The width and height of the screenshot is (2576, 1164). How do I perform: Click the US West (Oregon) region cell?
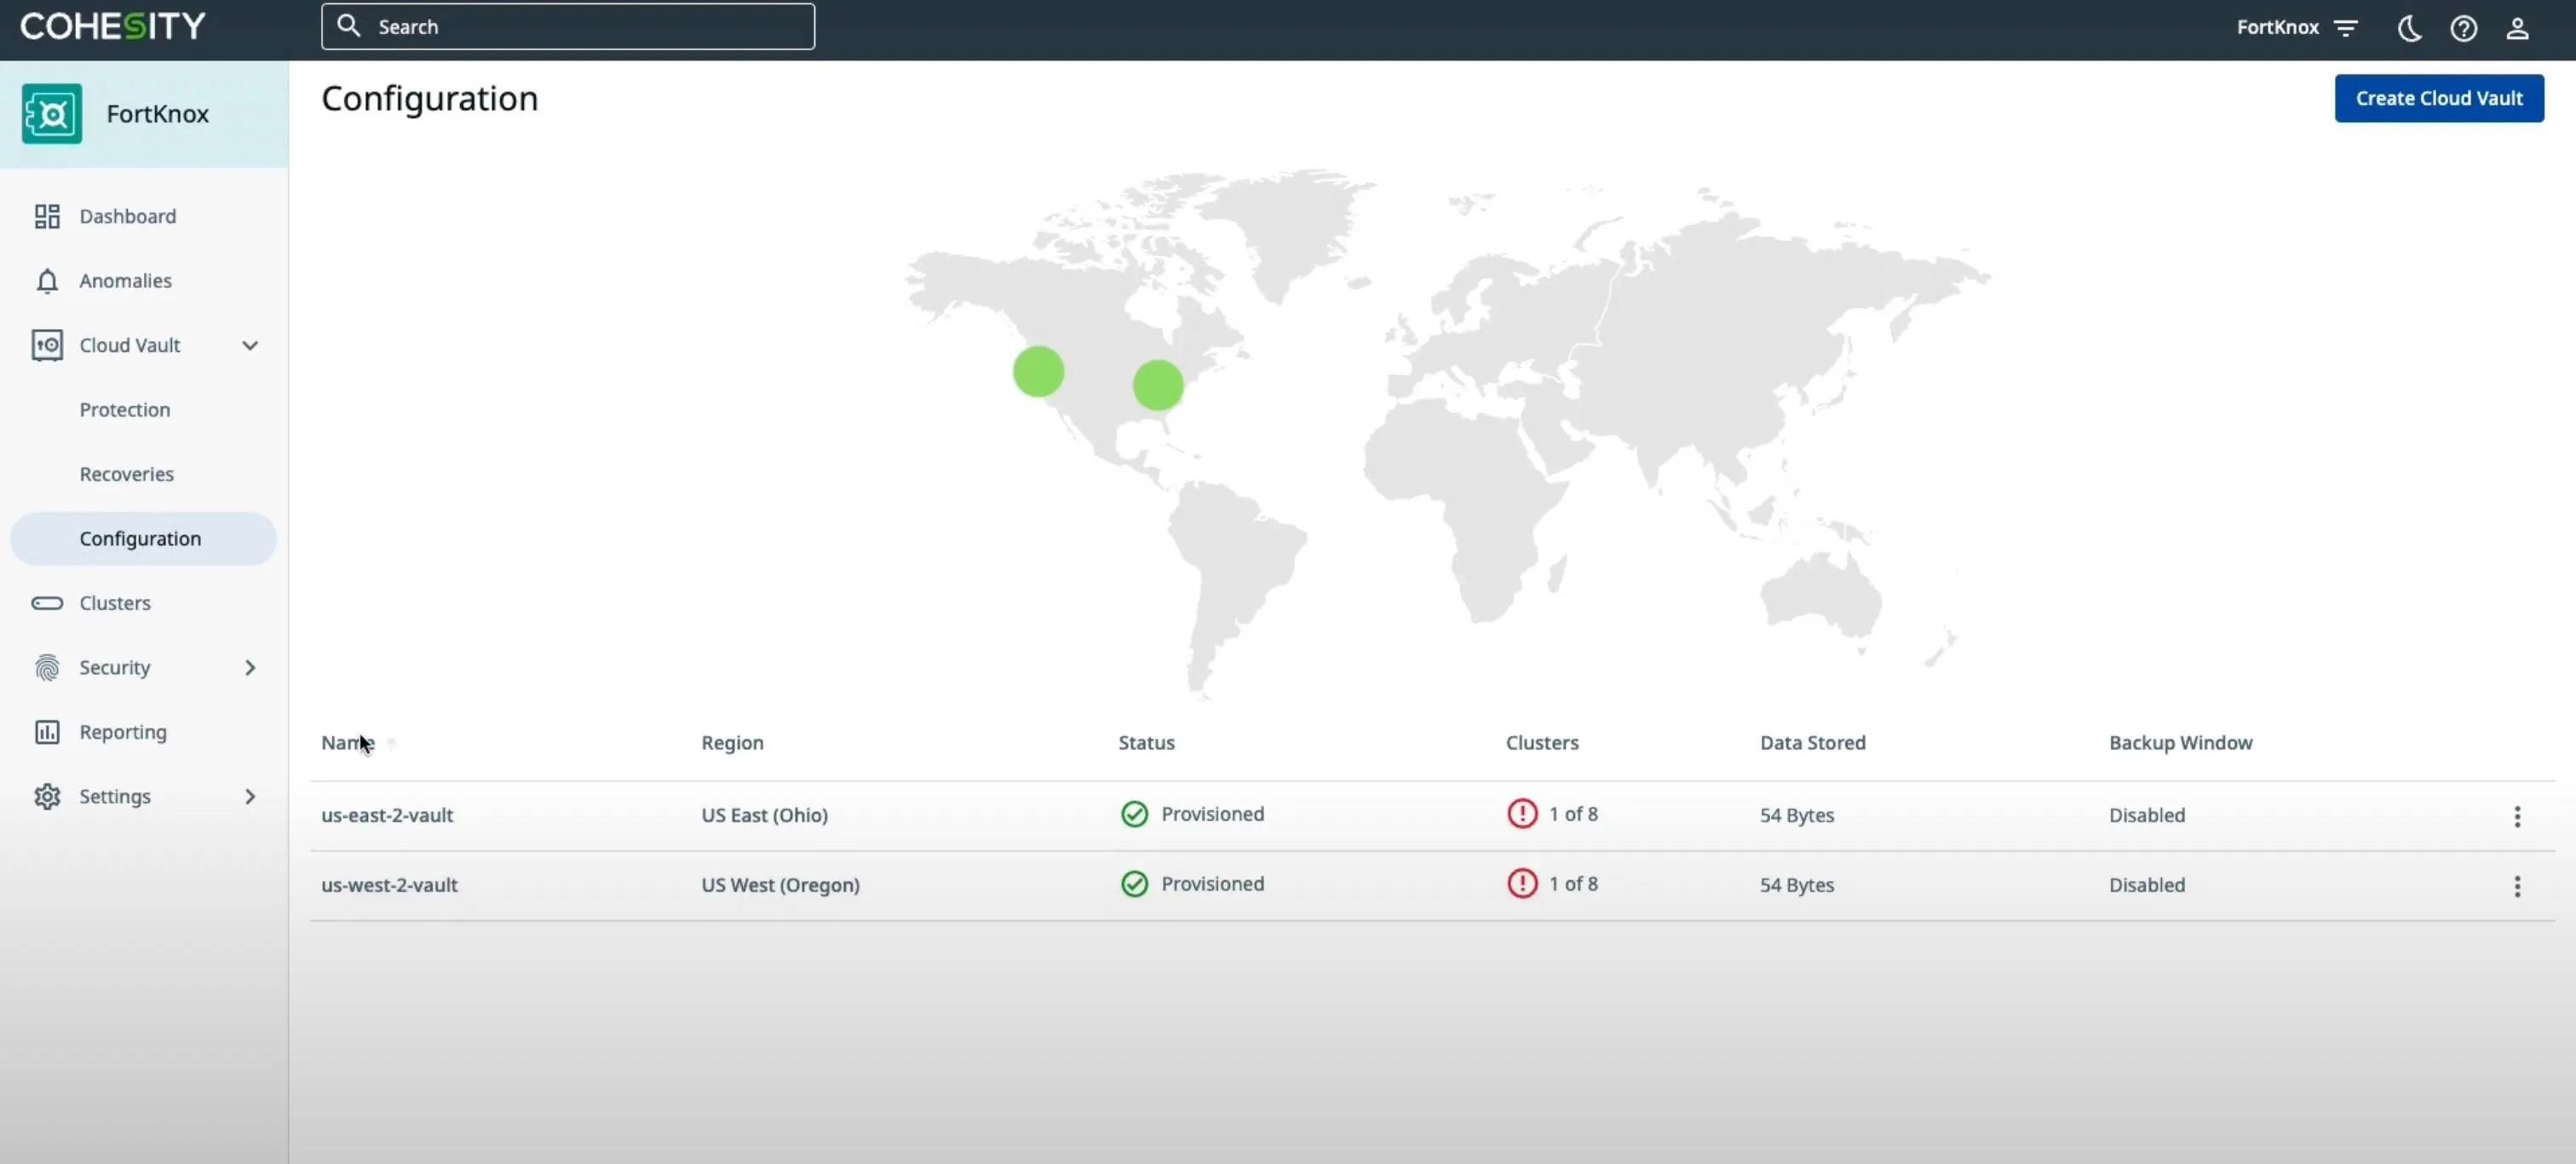[x=780, y=885]
